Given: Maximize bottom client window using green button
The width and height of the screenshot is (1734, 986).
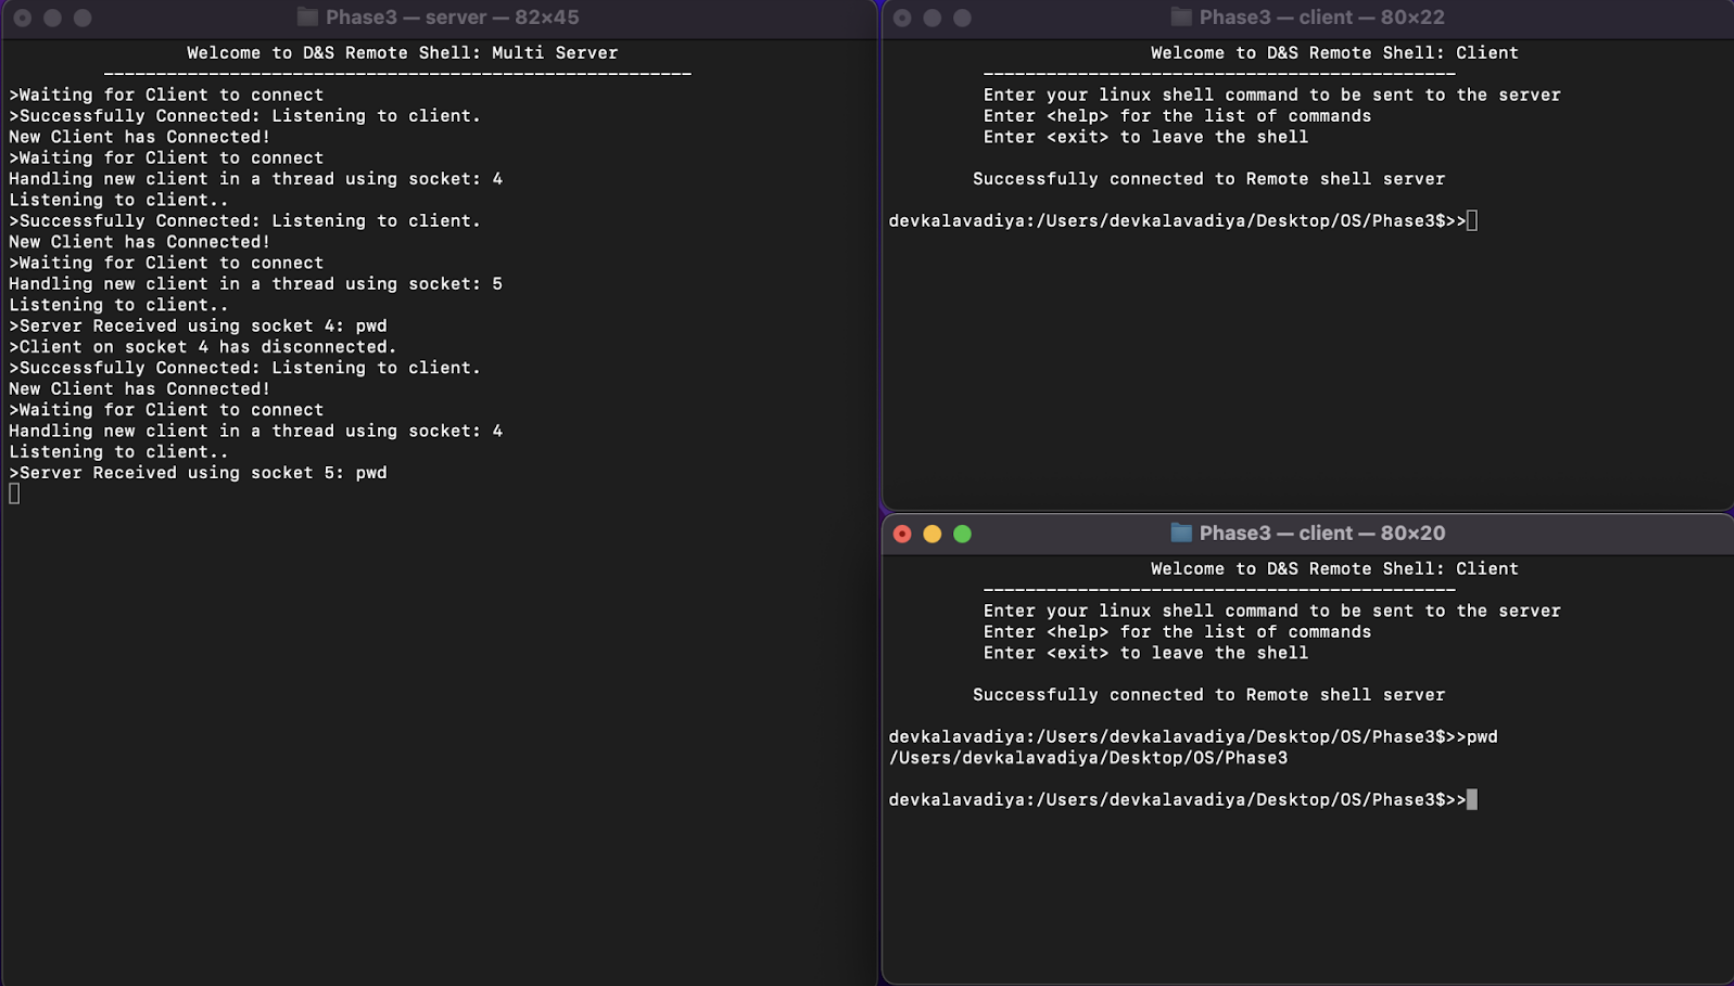Looking at the screenshot, I should (x=962, y=534).
